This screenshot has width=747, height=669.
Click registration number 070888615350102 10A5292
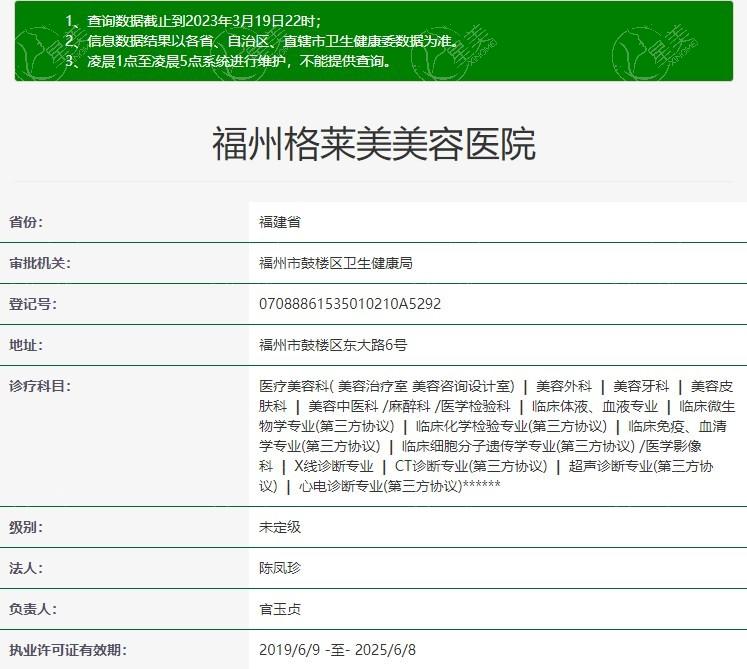pos(350,304)
